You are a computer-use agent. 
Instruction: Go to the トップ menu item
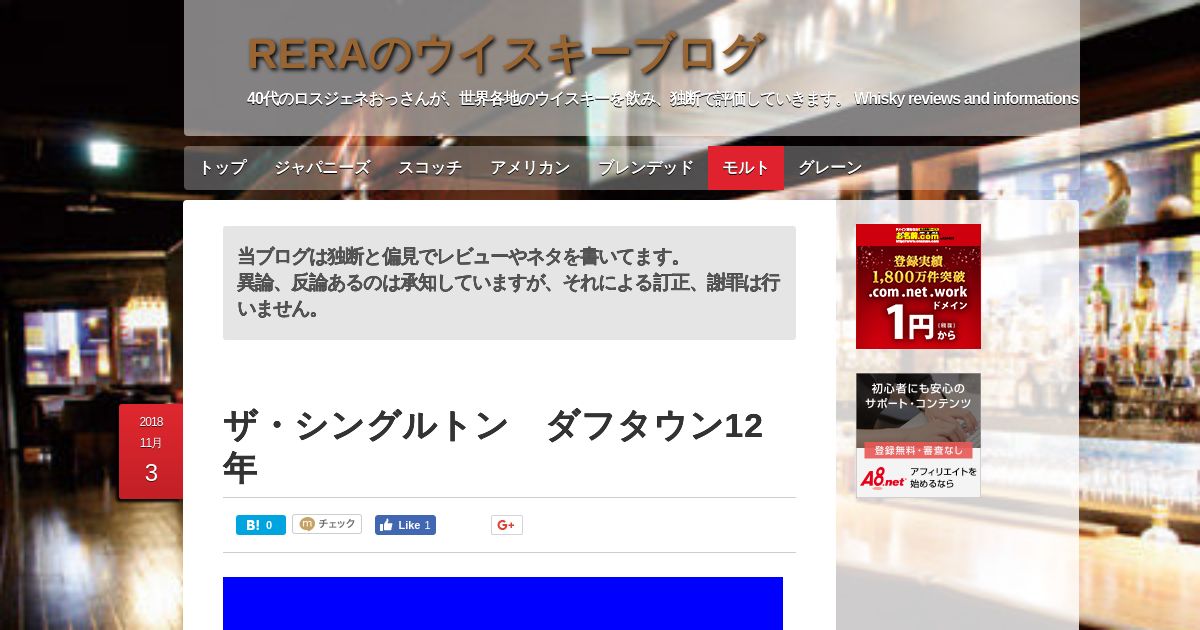222,168
